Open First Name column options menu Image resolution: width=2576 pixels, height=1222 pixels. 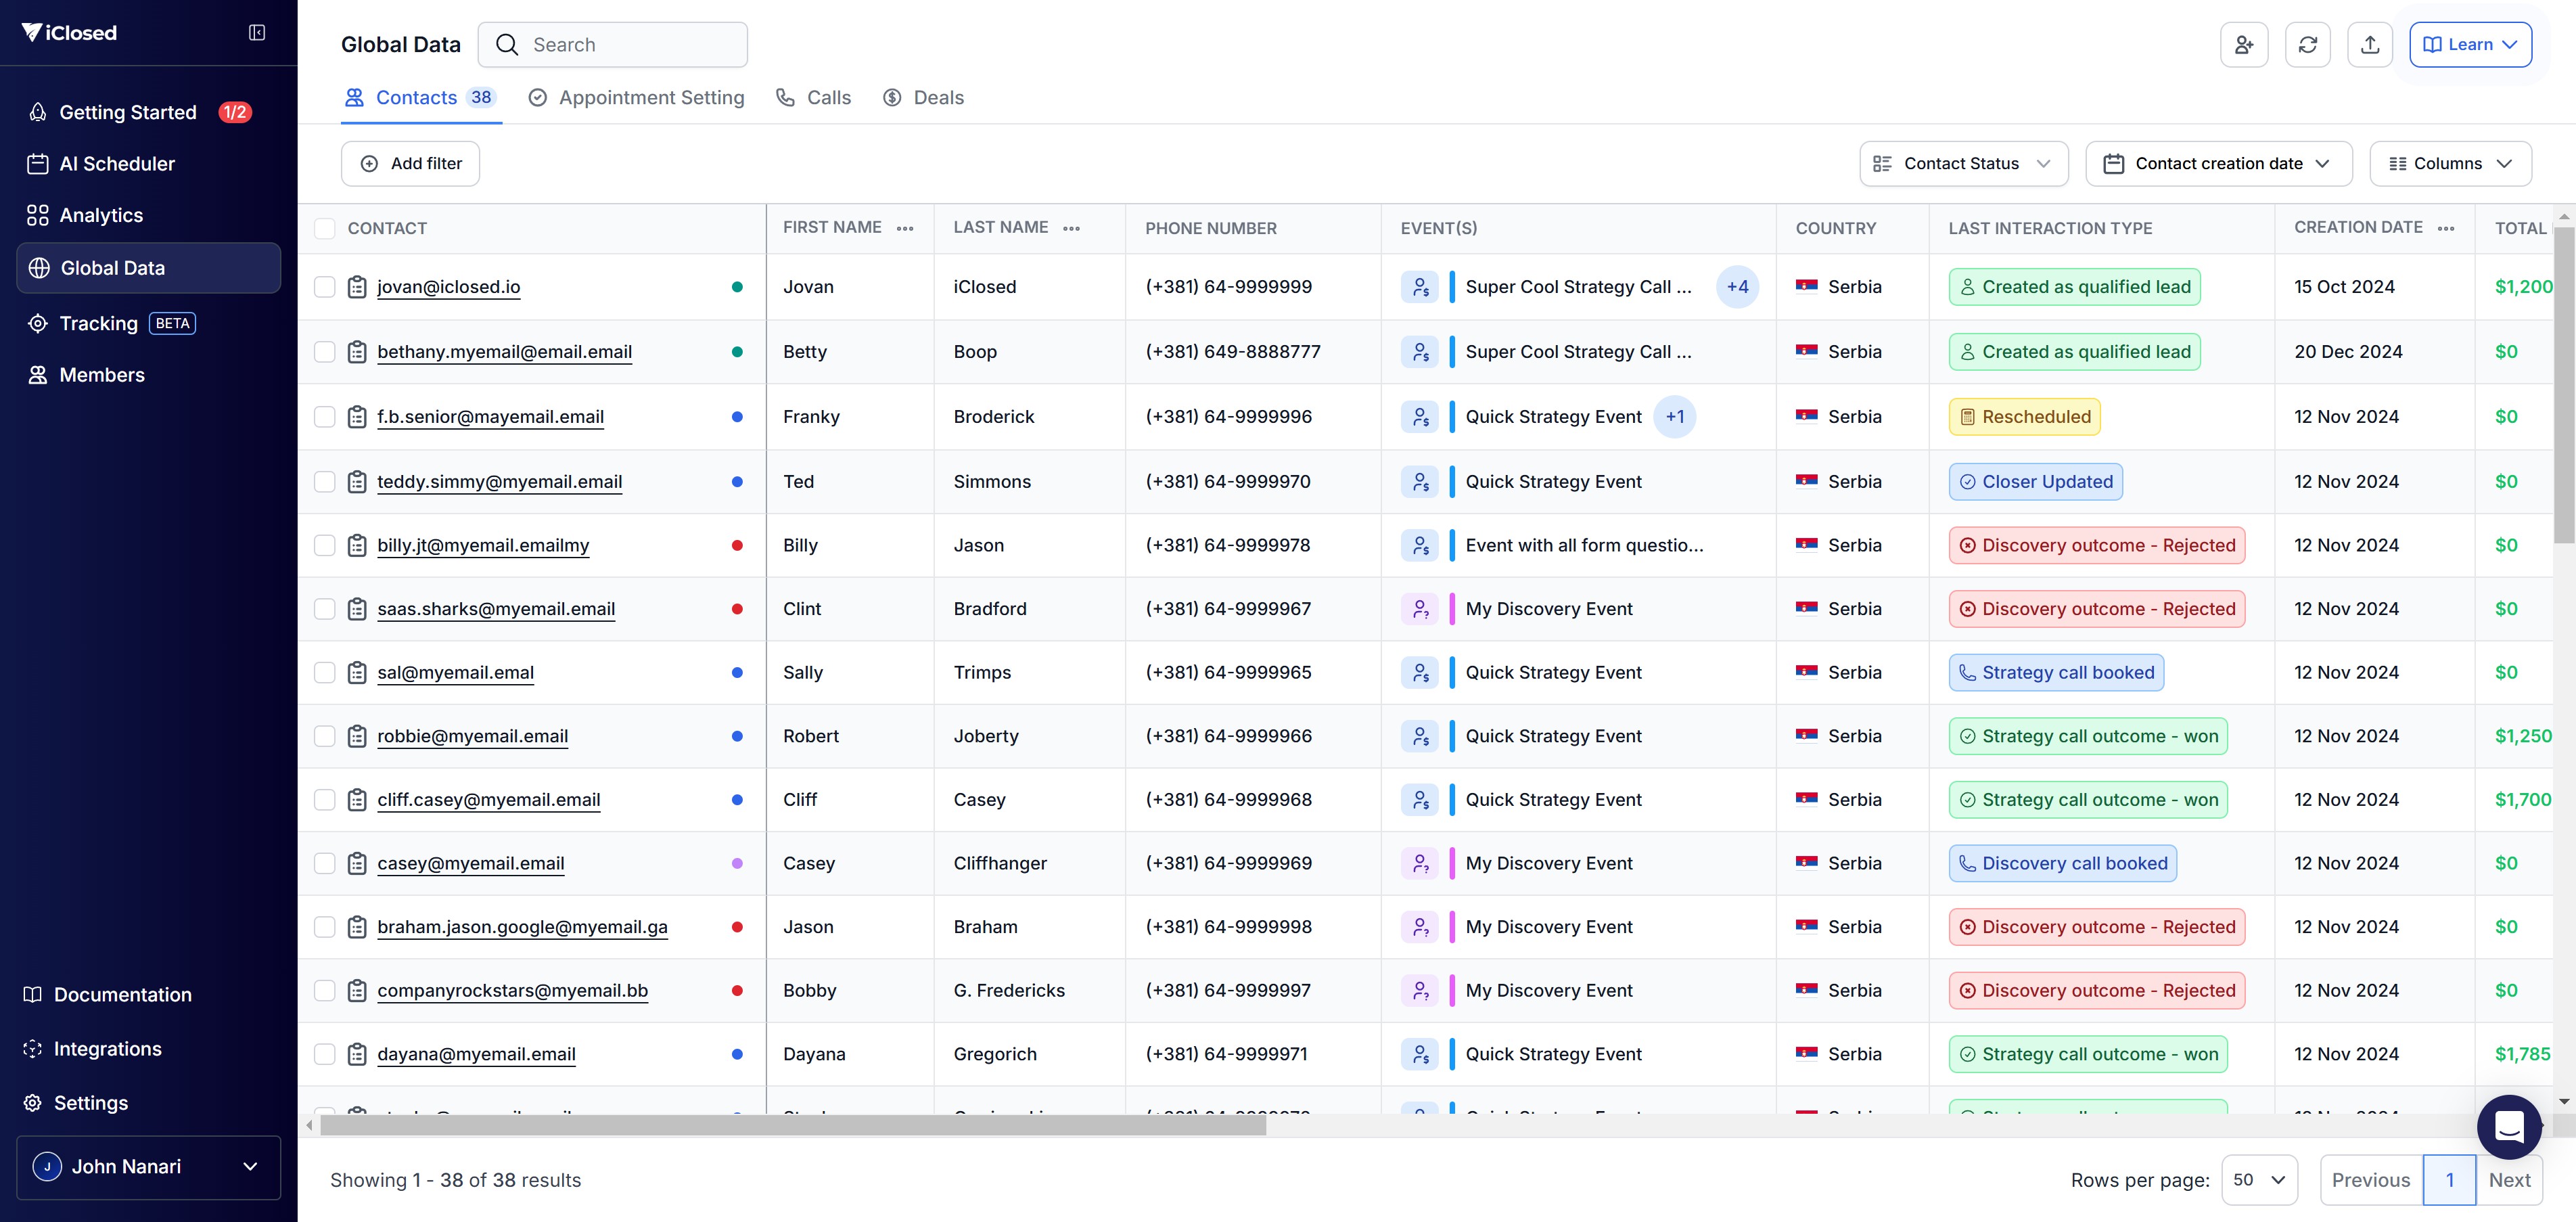(x=905, y=229)
